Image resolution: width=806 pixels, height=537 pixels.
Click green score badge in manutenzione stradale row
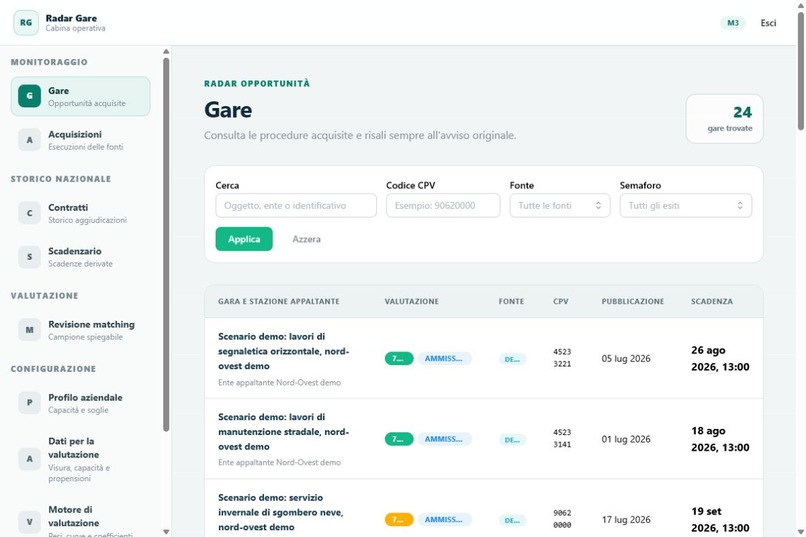click(399, 439)
